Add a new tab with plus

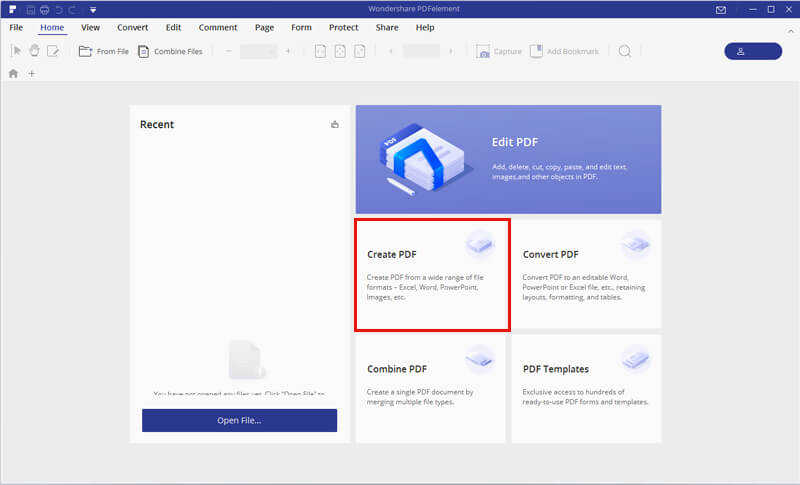32,73
